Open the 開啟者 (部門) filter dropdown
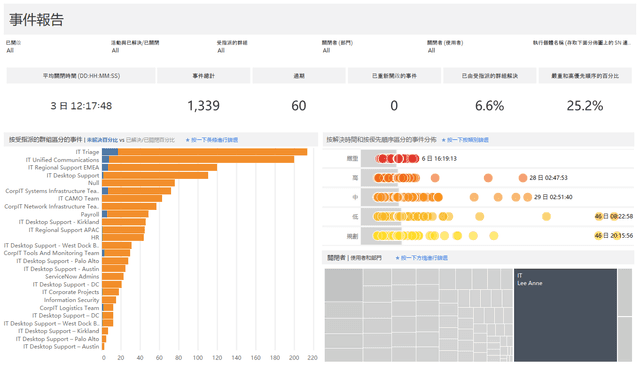This screenshot has height=370, width=640. point(327,51)
